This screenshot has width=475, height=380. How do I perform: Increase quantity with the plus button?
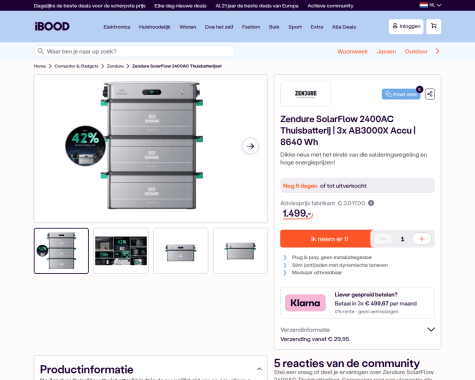tap(422, 239)
